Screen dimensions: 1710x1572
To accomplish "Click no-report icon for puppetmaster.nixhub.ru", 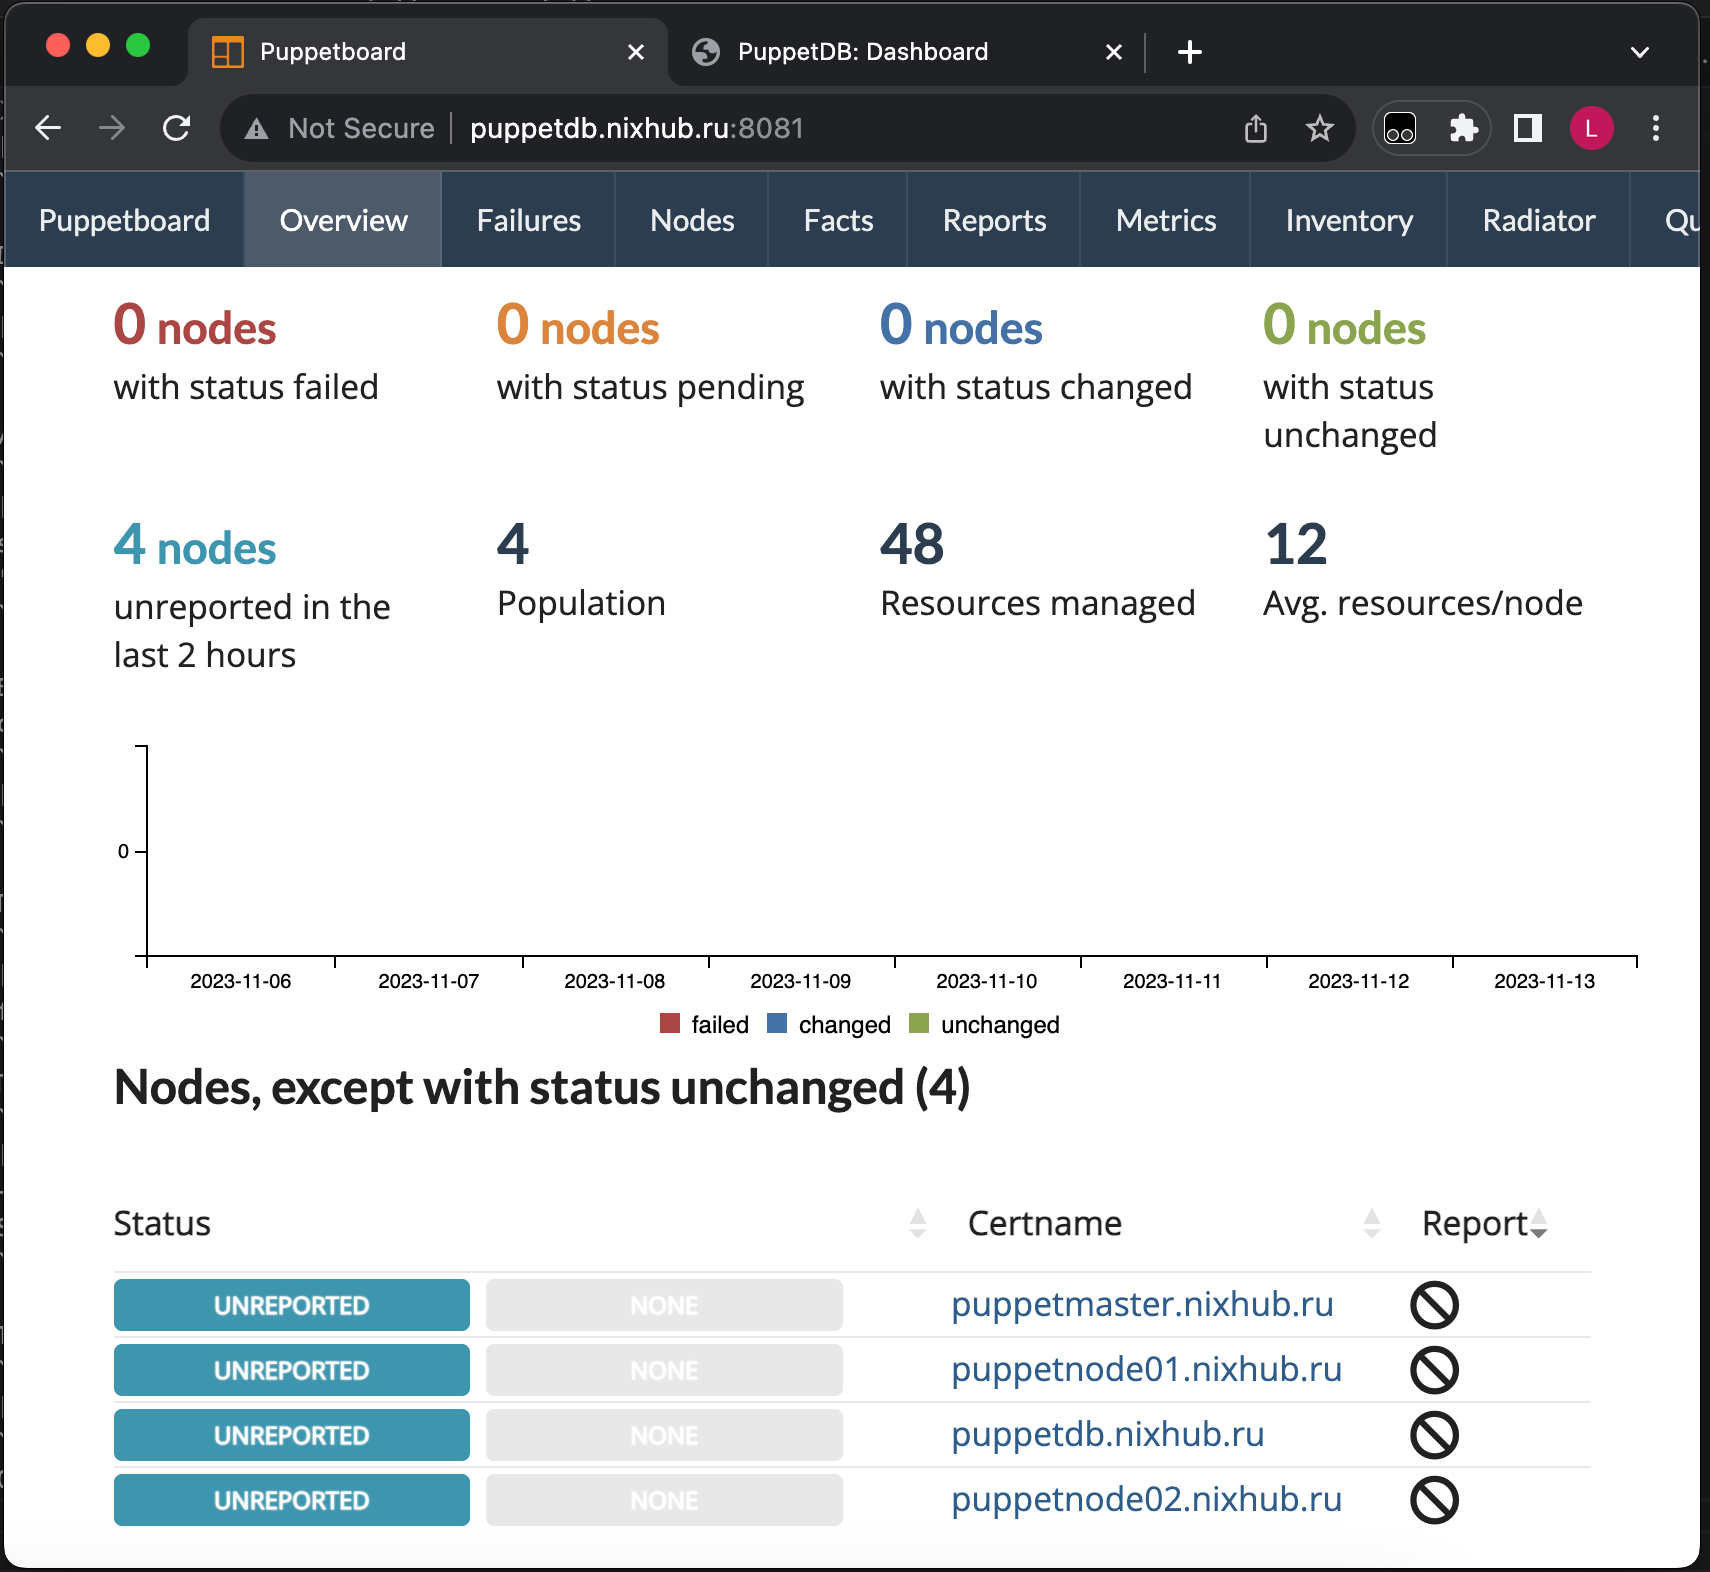I will click(1434, 1305).
